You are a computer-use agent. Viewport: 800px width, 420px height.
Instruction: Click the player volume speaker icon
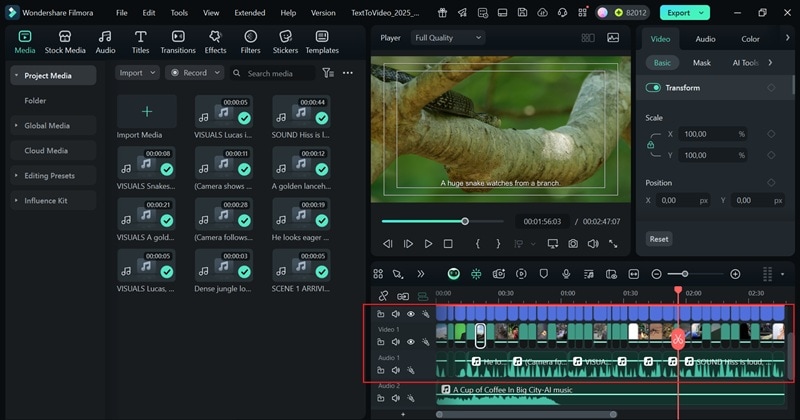593,244
